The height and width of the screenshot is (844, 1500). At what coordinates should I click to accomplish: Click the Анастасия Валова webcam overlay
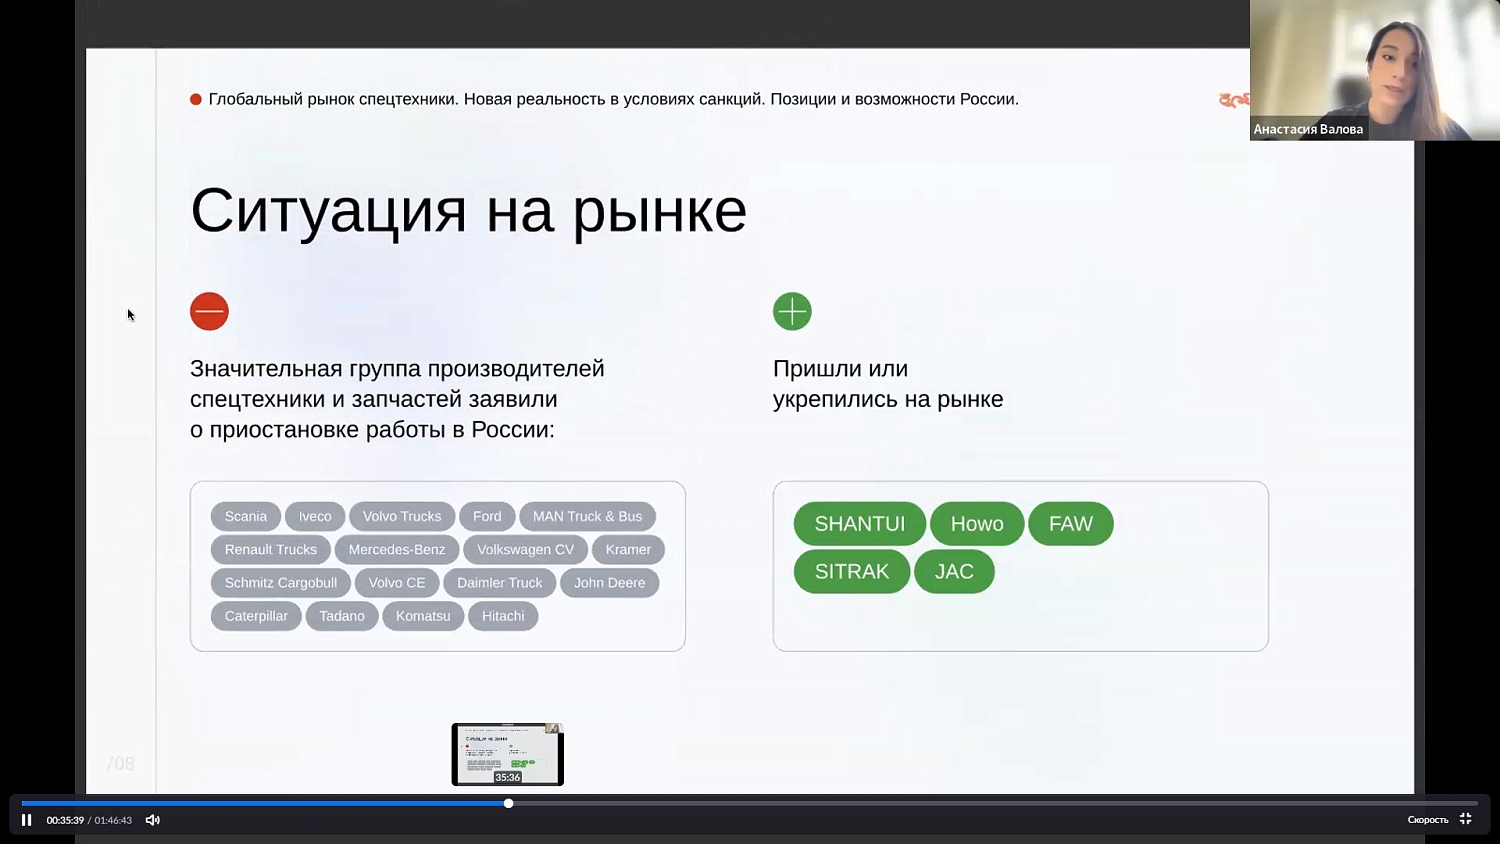(1375, 70)
